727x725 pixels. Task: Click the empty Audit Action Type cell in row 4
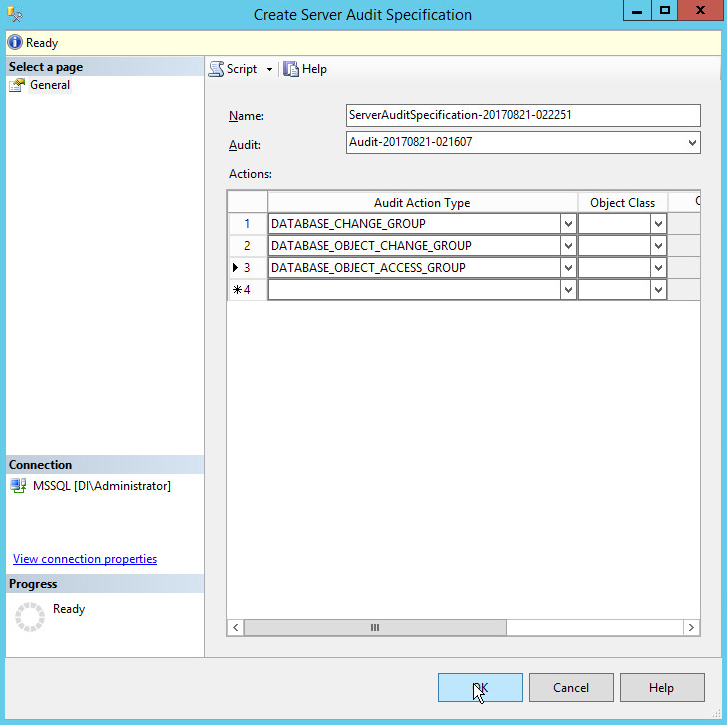point(414,290)
